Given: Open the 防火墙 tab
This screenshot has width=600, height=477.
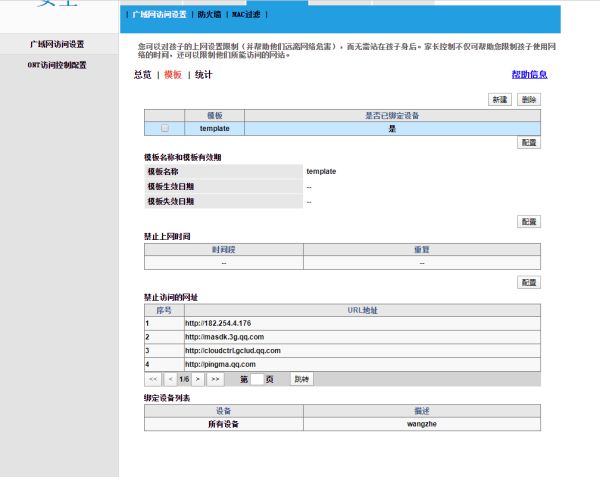Looking at the screenshot, I should pos(209,15).
